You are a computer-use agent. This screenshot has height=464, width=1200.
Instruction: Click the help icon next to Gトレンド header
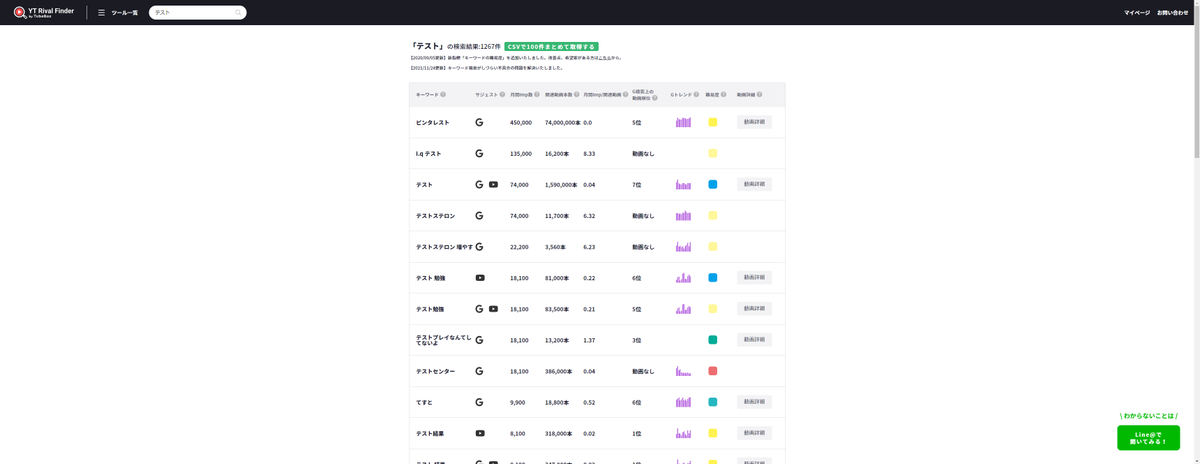tap(697, 95)
